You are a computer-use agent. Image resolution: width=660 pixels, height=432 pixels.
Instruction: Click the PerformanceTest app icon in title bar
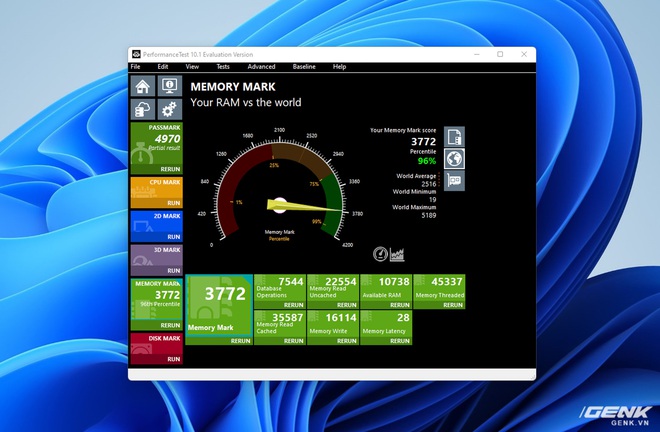point(136,54)
